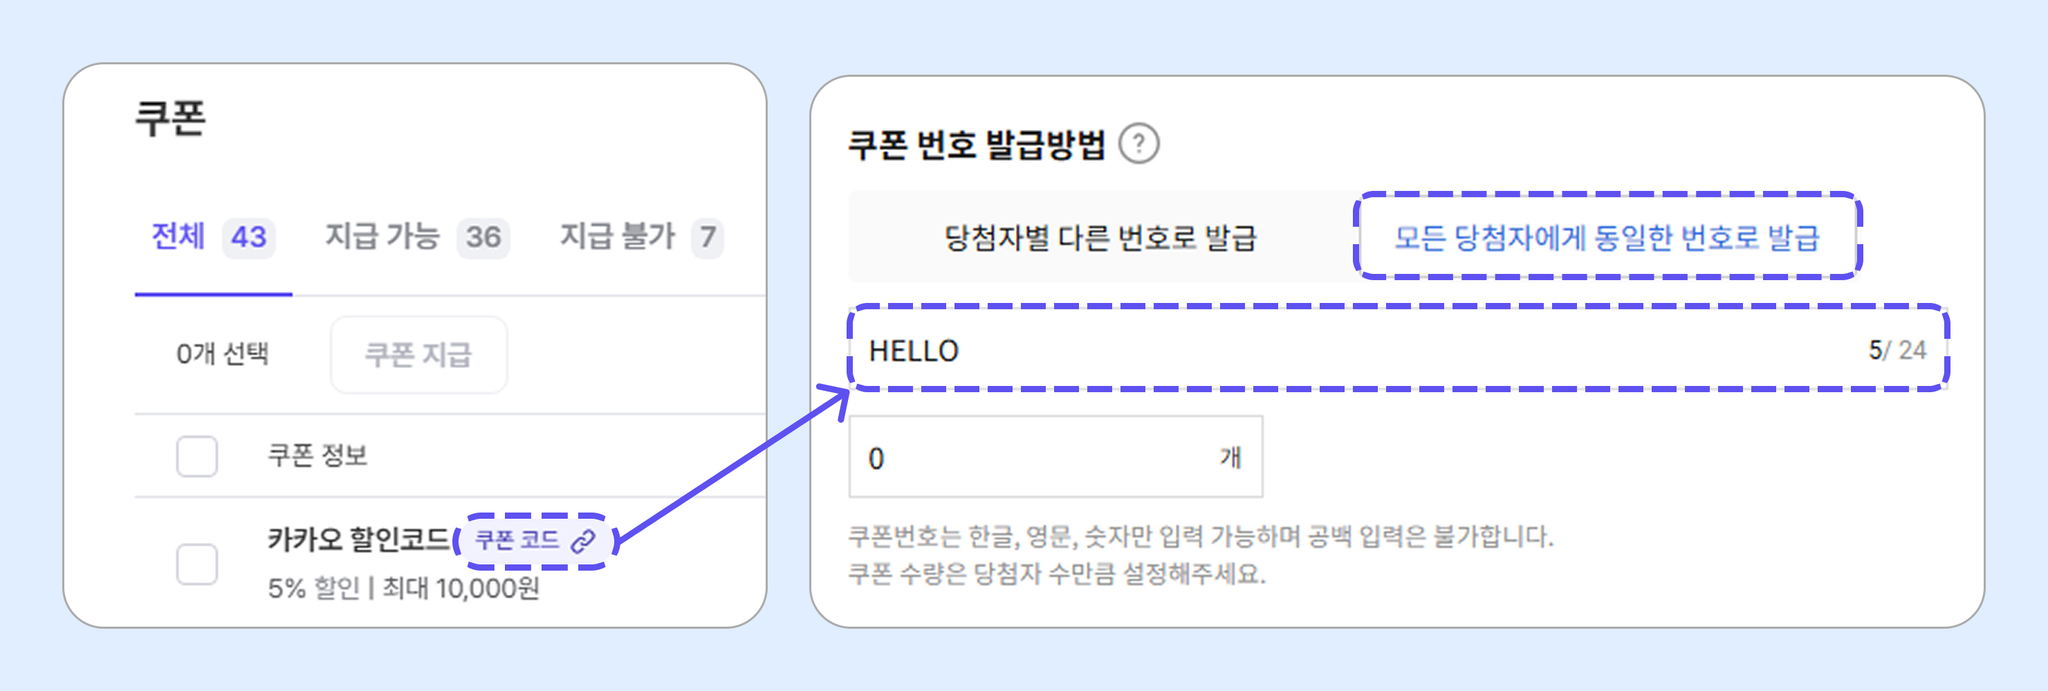Click the 7 count badge
Screen dimensions: 2048x691
coord(708,237)
